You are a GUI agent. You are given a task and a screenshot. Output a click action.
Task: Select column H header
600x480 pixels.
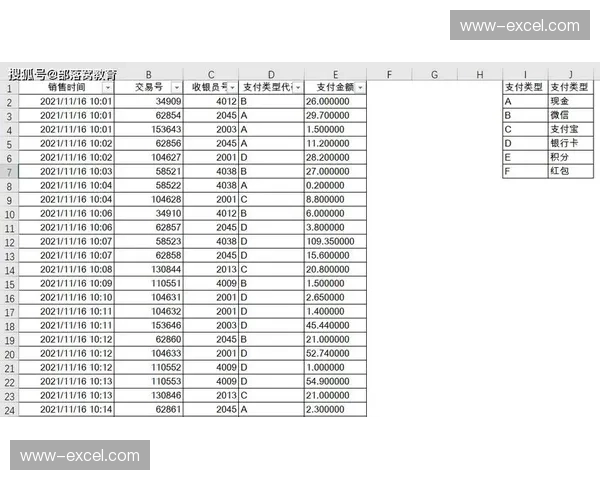click(x=479, y=75)
